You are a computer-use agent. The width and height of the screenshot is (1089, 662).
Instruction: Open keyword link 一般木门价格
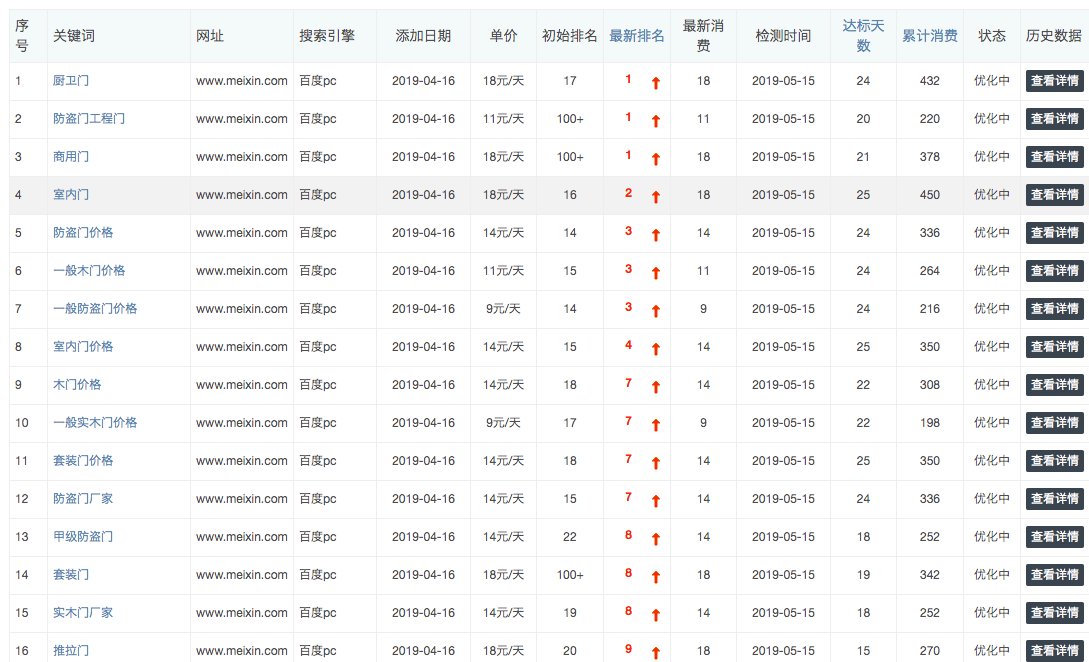point(89,271)
